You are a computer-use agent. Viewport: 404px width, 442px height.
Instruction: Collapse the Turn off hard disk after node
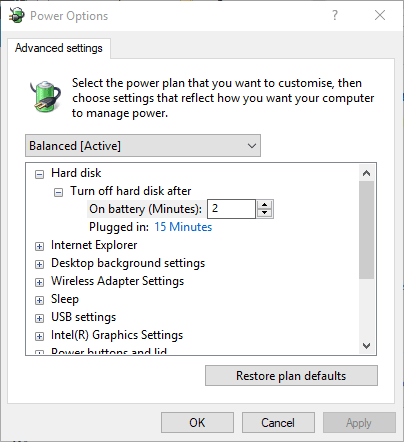[x=58, y=192]
